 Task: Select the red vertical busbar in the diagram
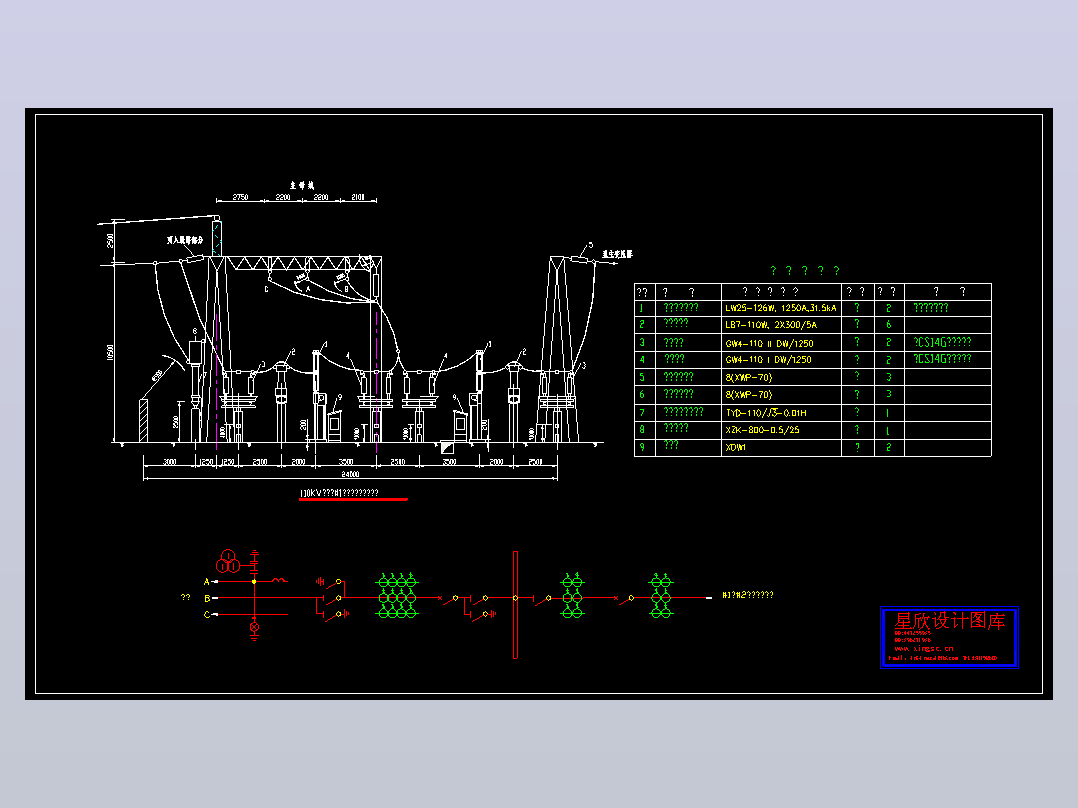pos(515,604)
